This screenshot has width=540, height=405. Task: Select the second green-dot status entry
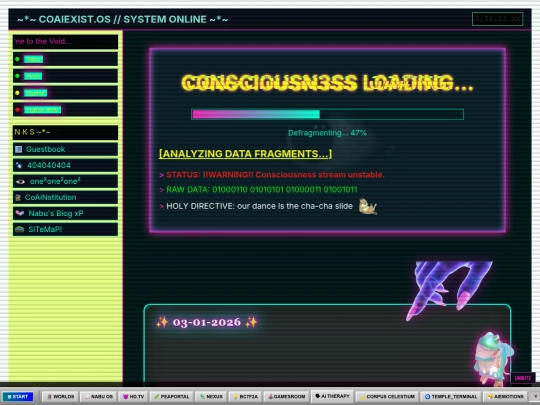[65, 76]
